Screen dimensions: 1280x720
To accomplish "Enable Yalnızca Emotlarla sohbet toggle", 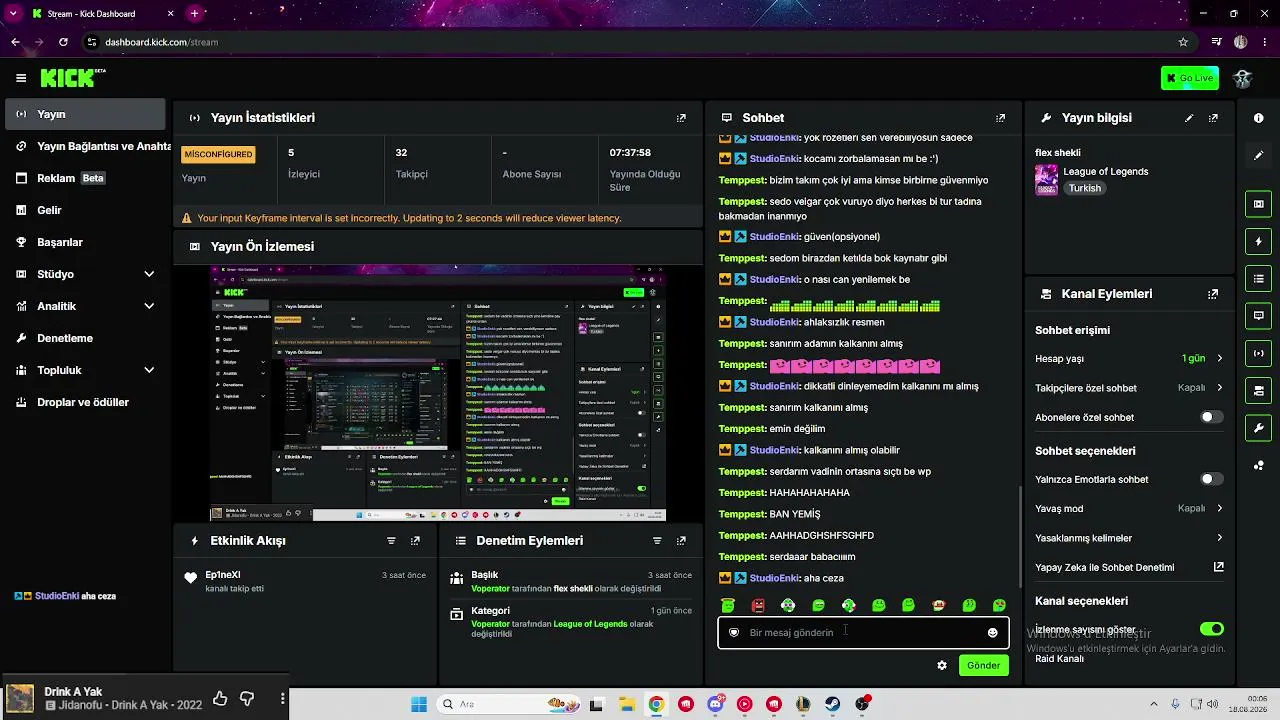I will pyautogui.click(x=1211, y=479).
